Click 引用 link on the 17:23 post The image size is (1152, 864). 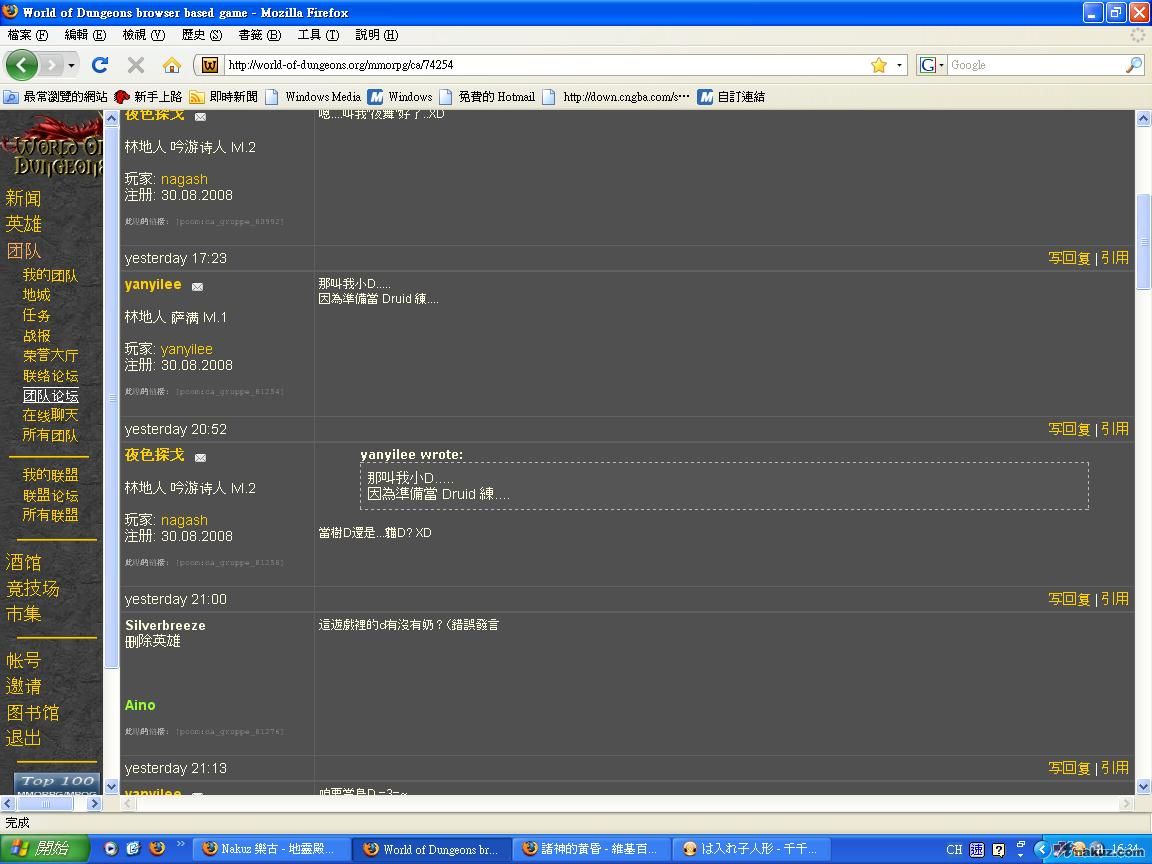click(x=1114, y=258)
